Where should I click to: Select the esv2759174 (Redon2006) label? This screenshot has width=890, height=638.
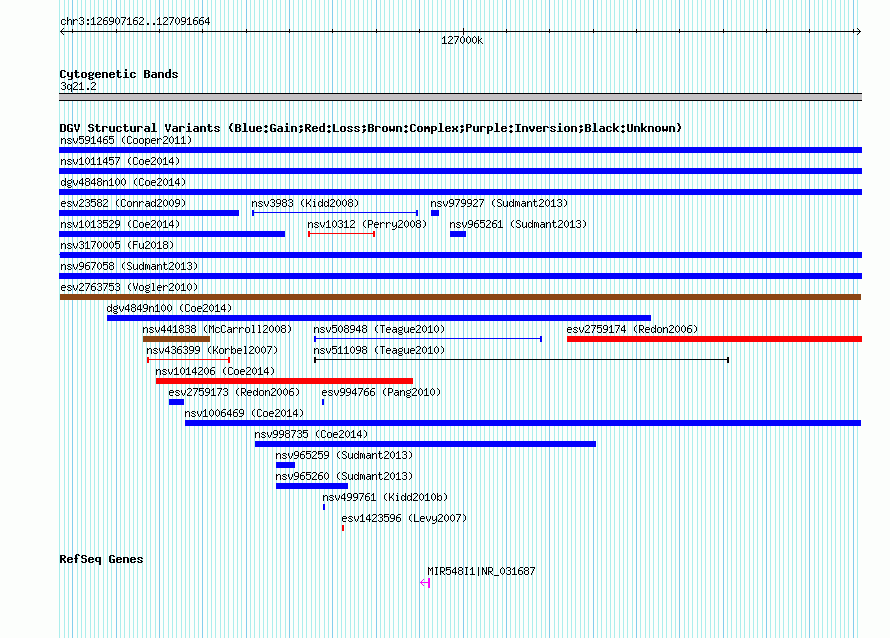pyautogui.click(x=632, y=329)
